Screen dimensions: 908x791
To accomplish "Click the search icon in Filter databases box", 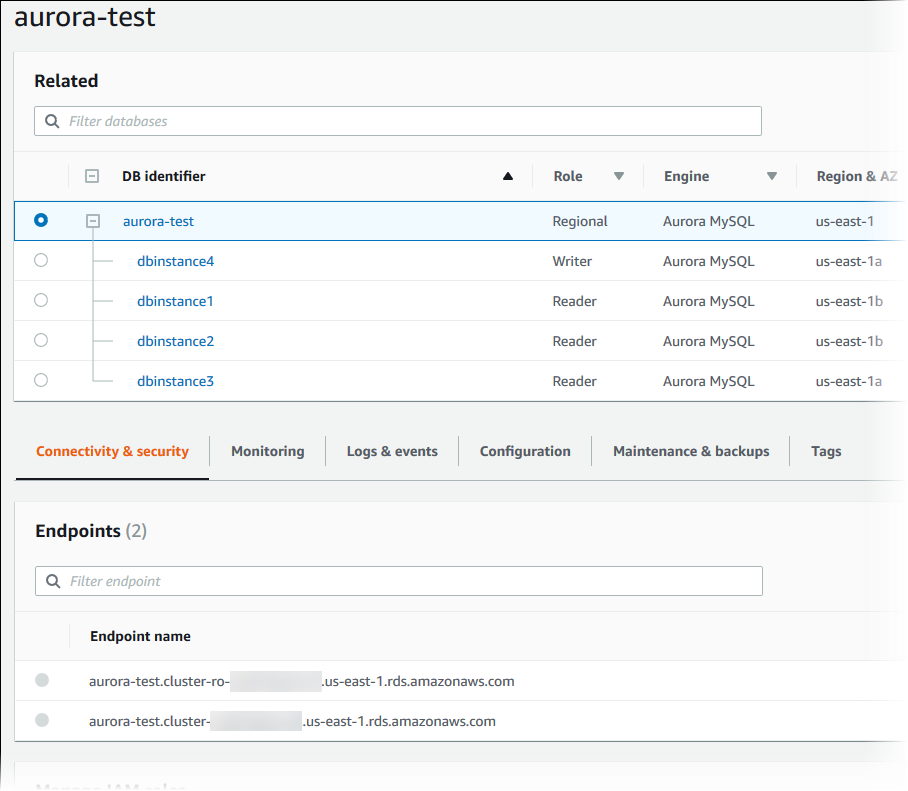I will tap(51, 121).
